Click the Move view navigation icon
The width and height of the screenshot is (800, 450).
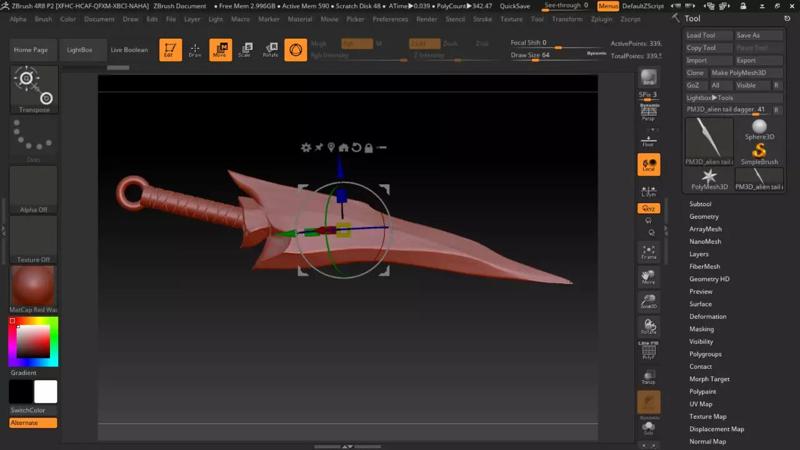click(648, 277)
